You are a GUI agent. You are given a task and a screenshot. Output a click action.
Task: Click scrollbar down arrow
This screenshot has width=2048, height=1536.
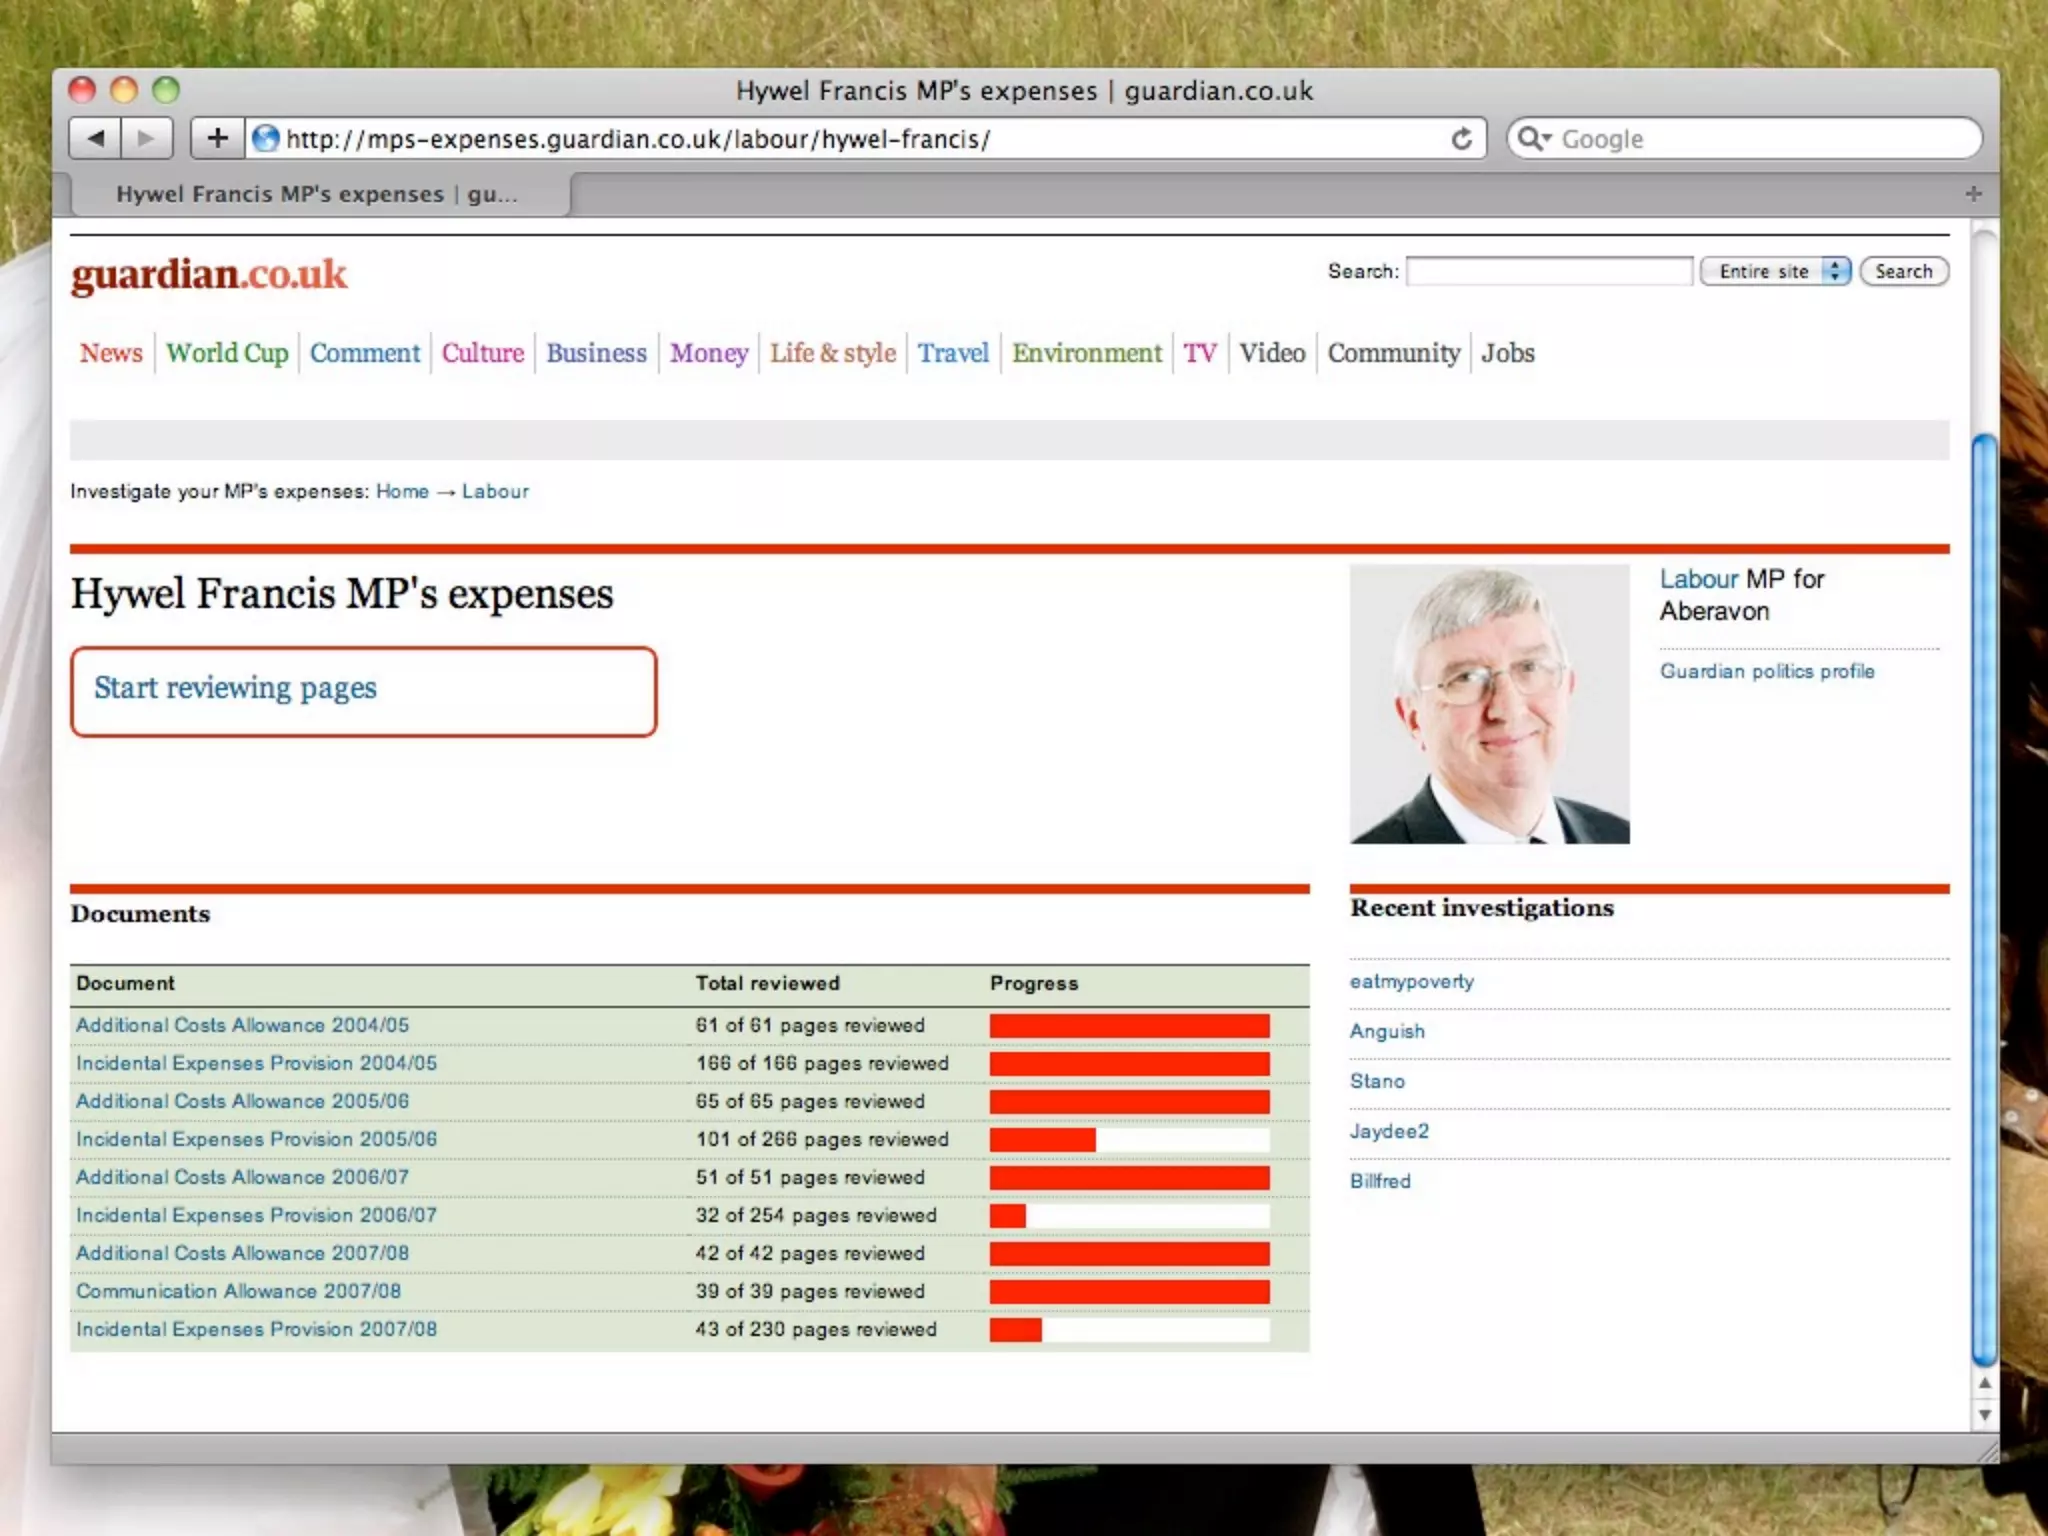click(1984, 1415)
